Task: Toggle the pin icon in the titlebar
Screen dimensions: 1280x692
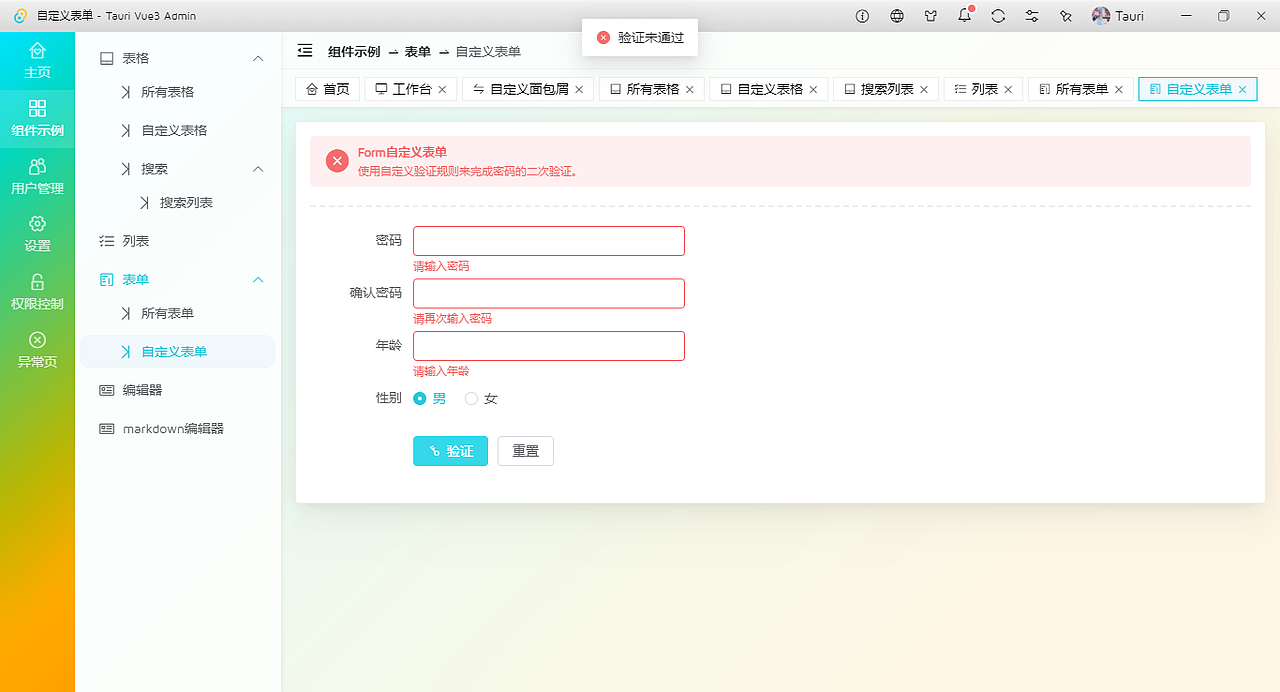Action: tap(1065, 15)
